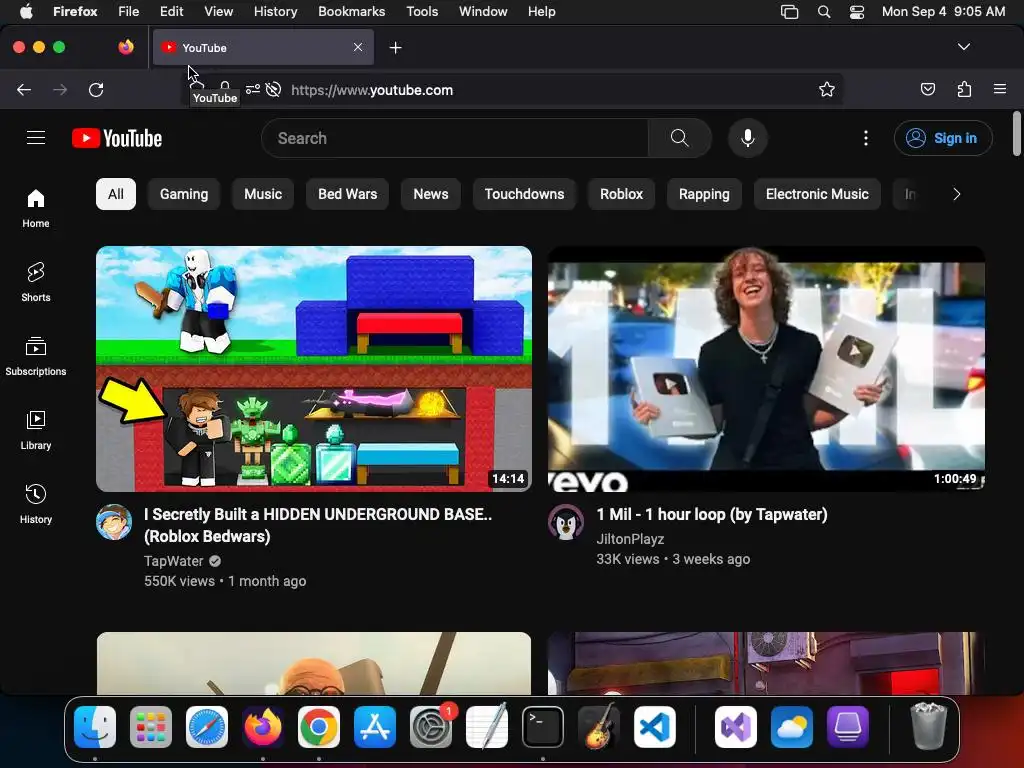Screen dimensions: 1024x768
Task: Click the search magnifier button
Action: (679, 138)
